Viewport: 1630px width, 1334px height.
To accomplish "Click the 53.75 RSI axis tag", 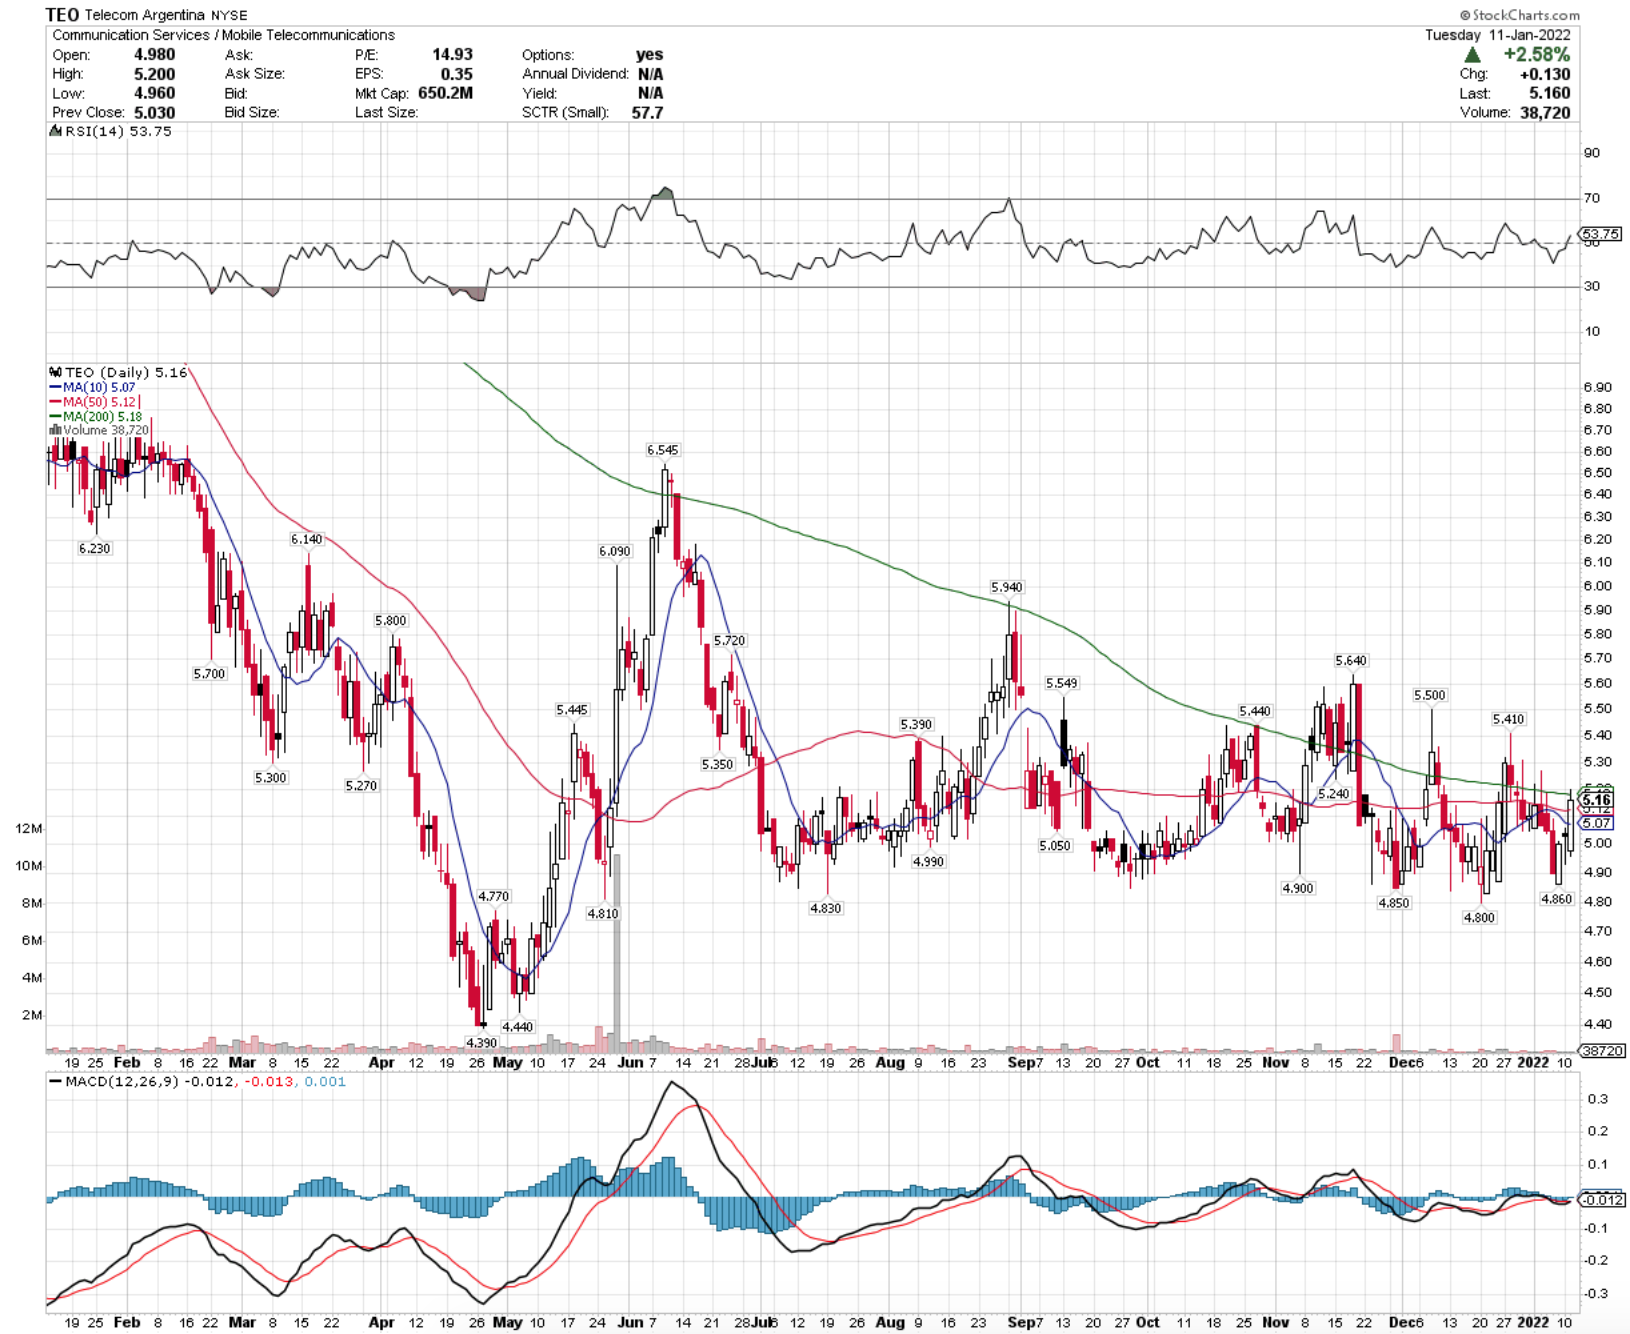I will click(1601, 234).
